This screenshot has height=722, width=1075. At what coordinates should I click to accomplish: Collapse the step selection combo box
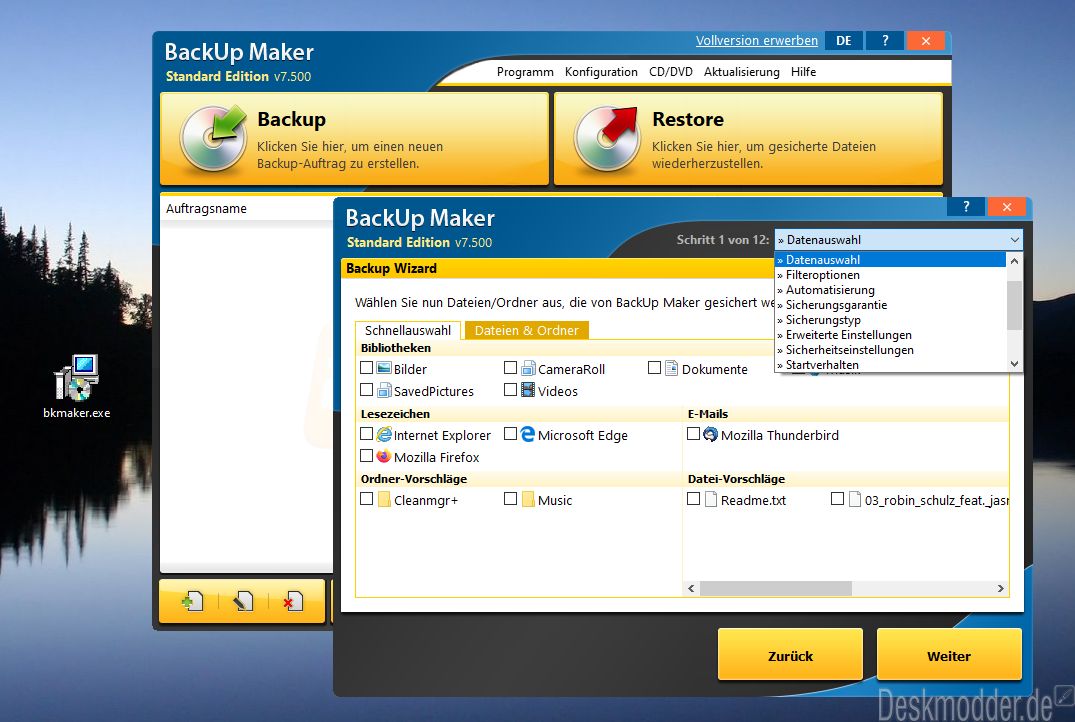(x=1015, y=240)
